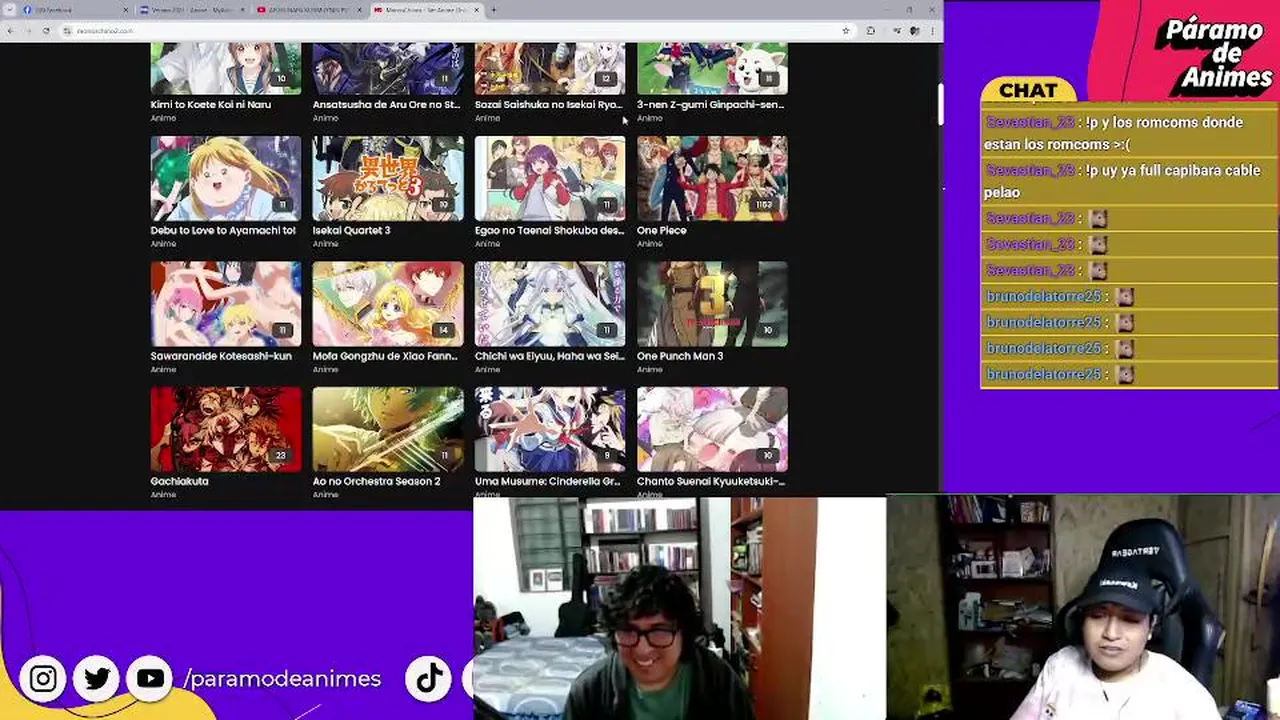Click the YouTube icon in the overlay
Image resolution: width=1280 pixels, height=720 pixels.
(x=151, y=679)
